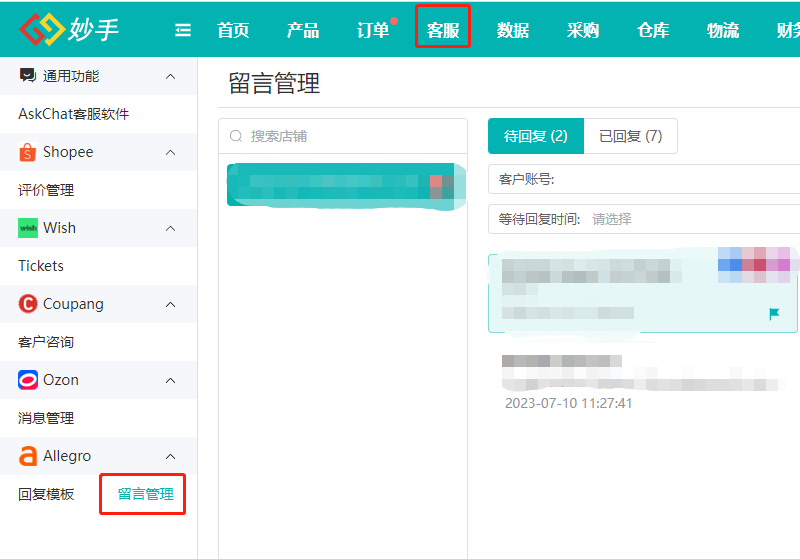Screen dimensions: 800x559
Task: Switch to the 已回复 (7) tab
Action: point(631,136)
